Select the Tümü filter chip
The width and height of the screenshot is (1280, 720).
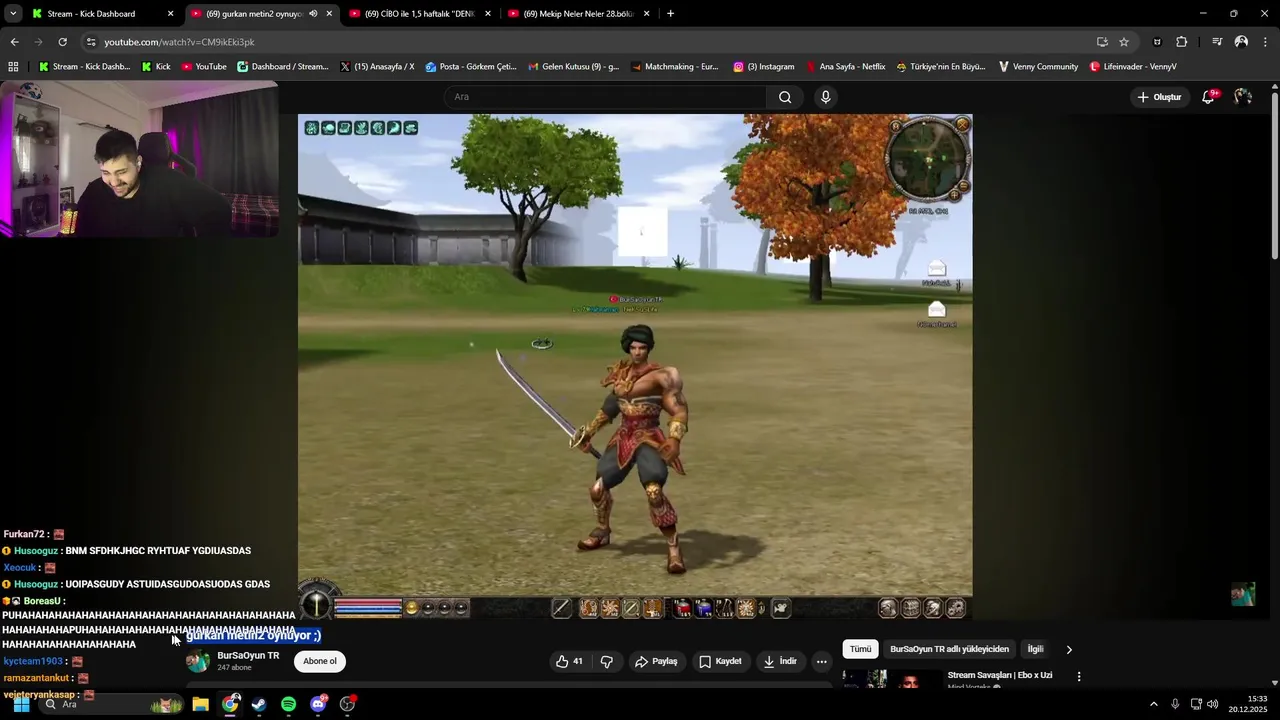(860, 649)
